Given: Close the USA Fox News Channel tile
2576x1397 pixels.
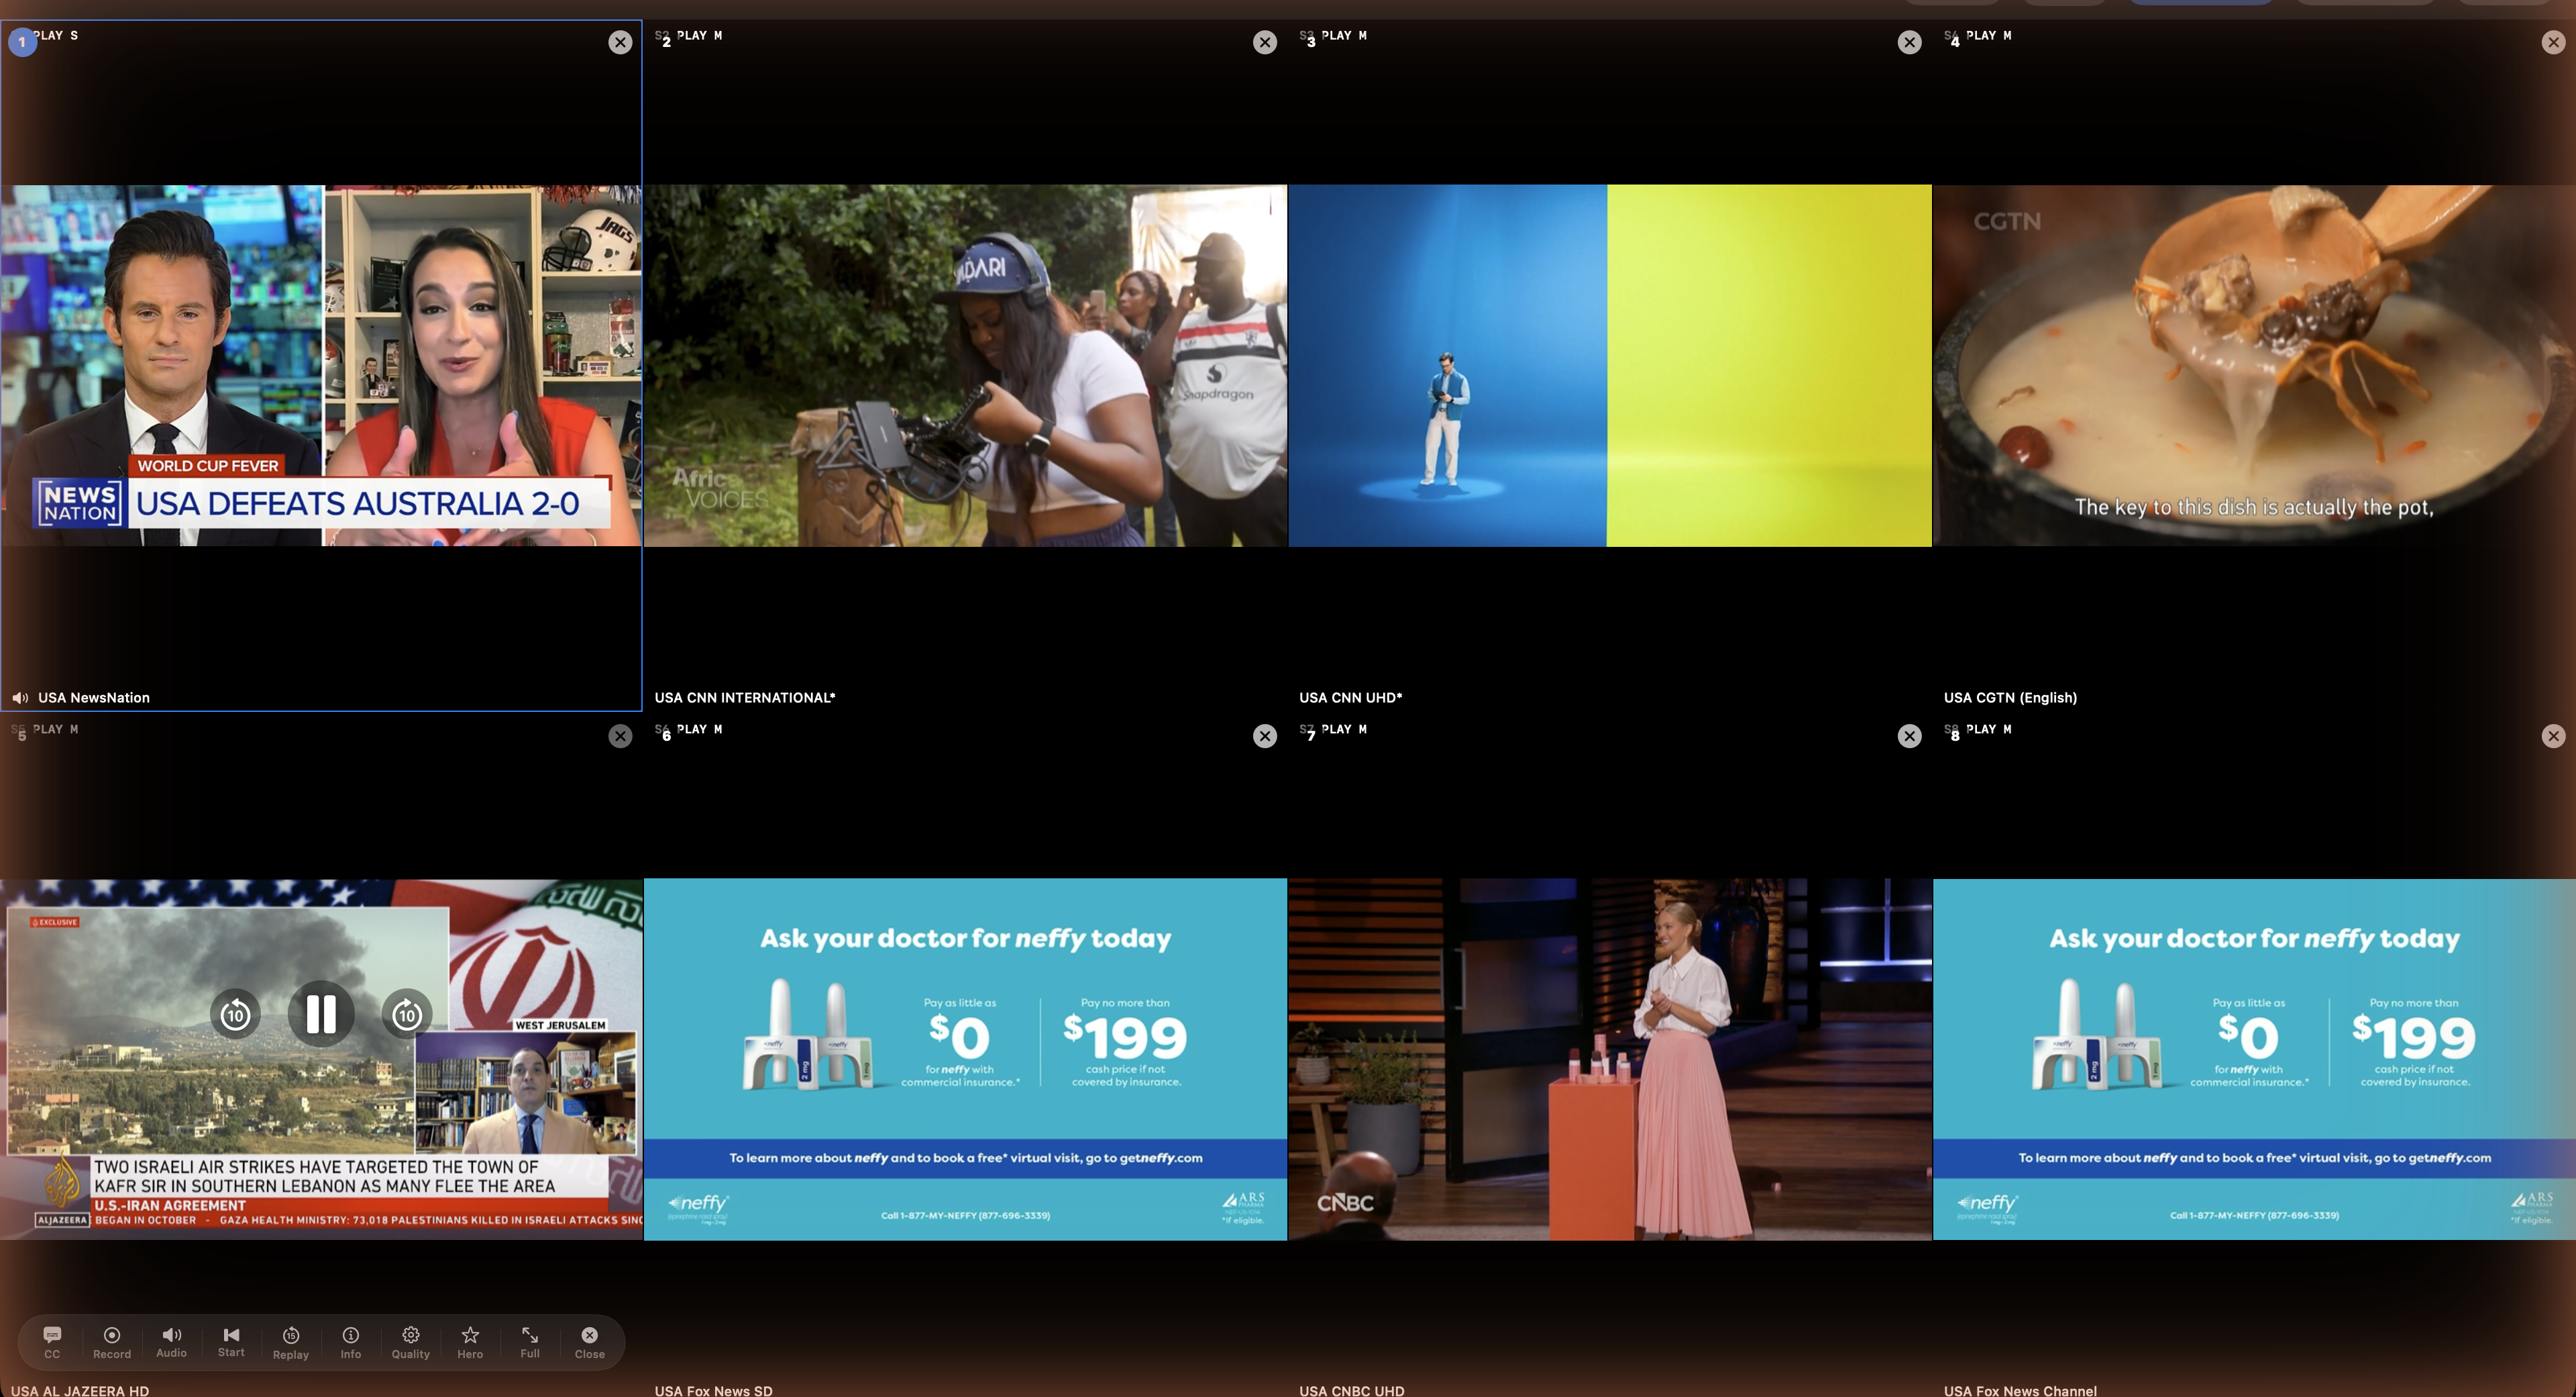Looking at the screenshot, I should tap(2553, 736).
